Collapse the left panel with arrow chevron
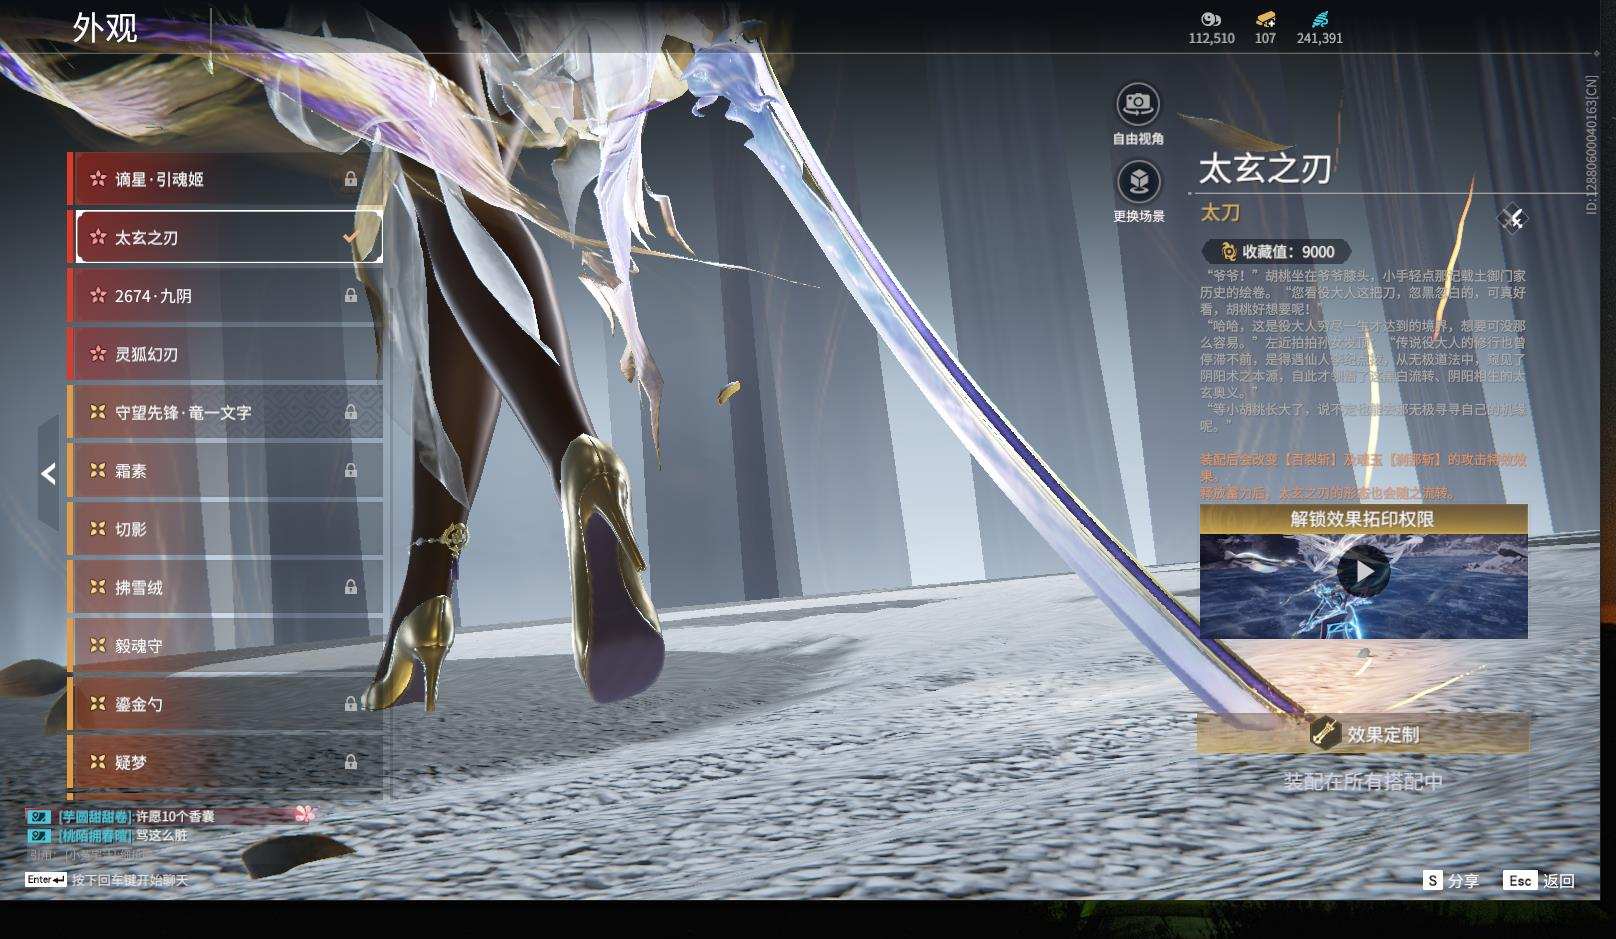Screen dimensions: 1616x939 point(48,473)
